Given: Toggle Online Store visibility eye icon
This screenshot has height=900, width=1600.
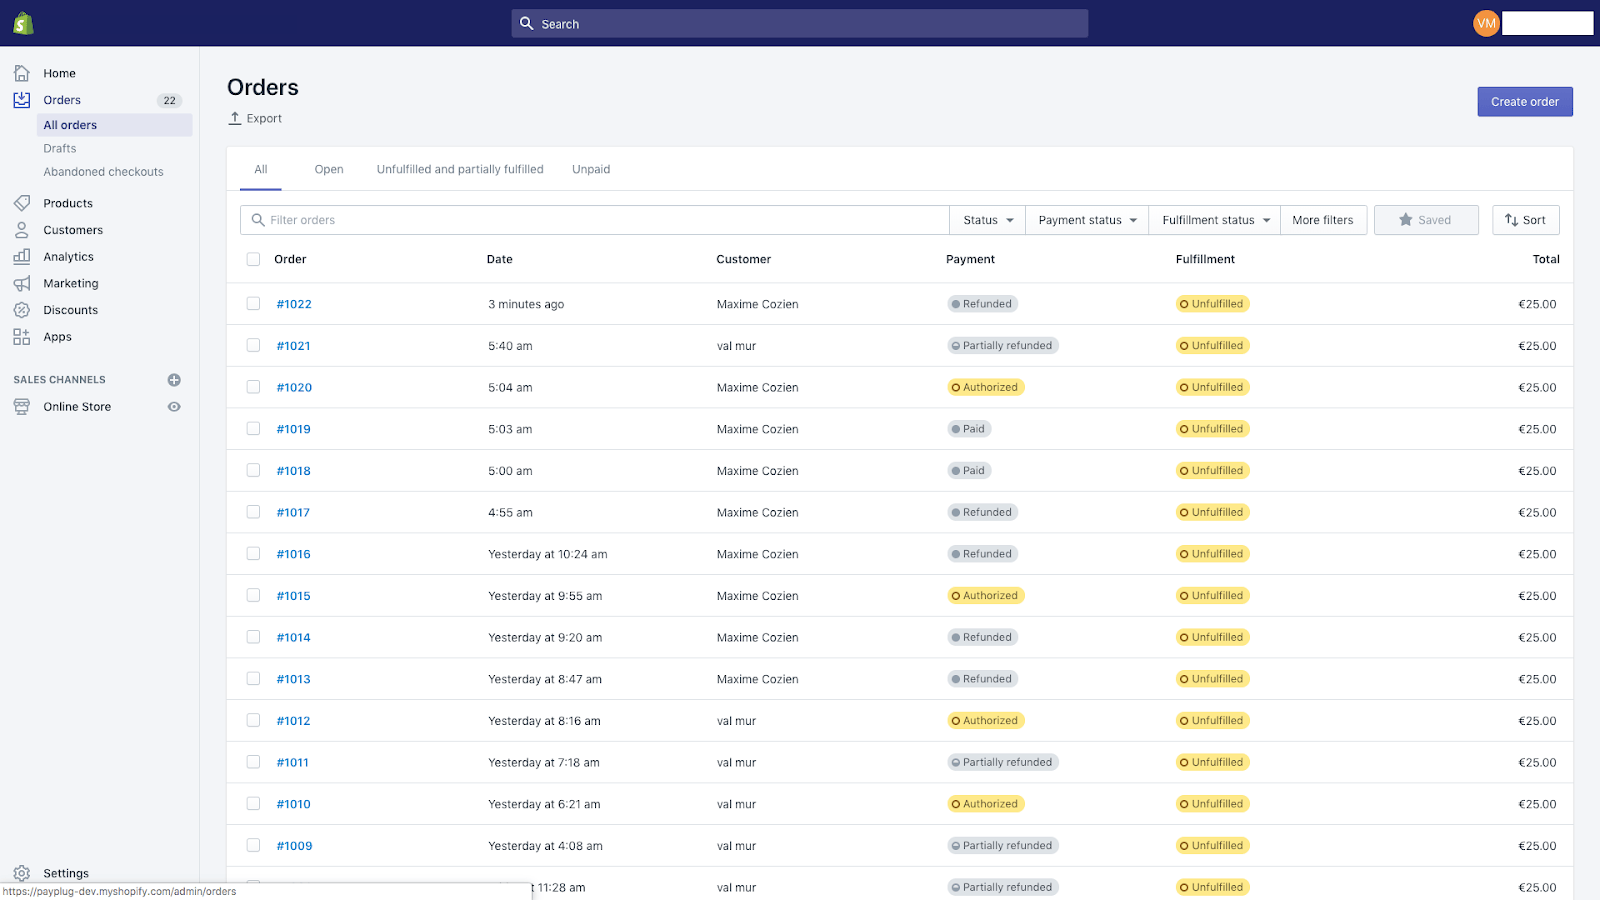Looking at the screenshot, I should point(174,406).
